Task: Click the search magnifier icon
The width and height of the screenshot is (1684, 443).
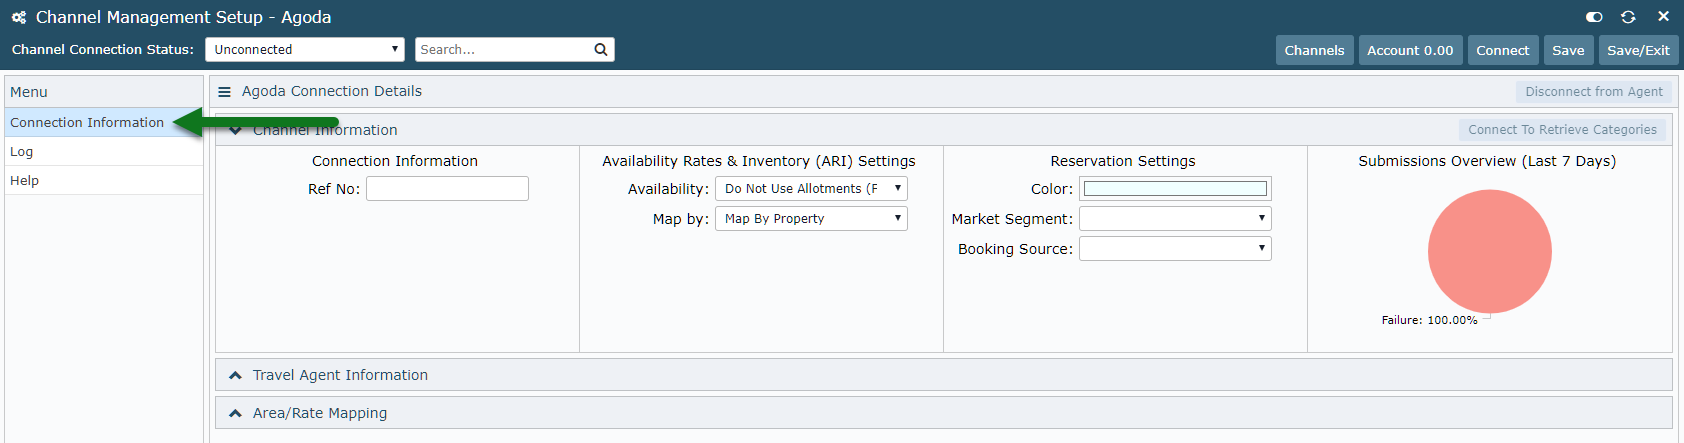Action: coord(601,49)
